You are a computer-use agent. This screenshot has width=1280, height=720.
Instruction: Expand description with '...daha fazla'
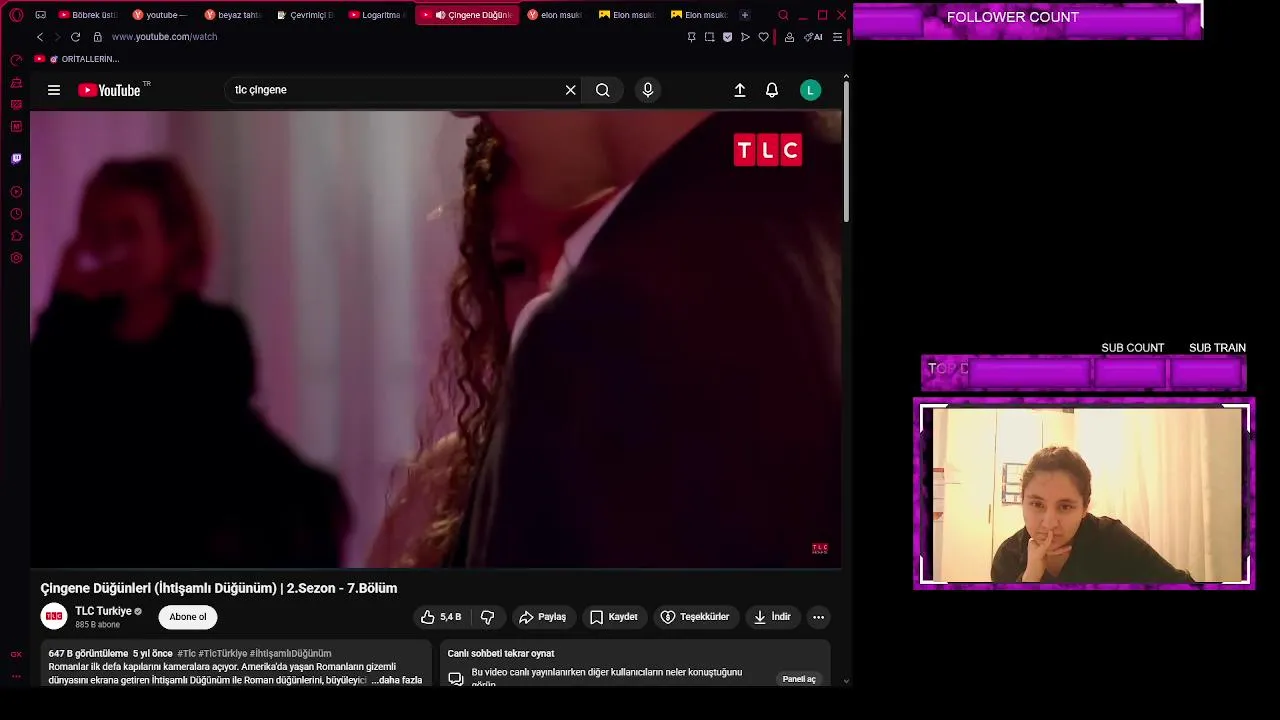(397, 680)
